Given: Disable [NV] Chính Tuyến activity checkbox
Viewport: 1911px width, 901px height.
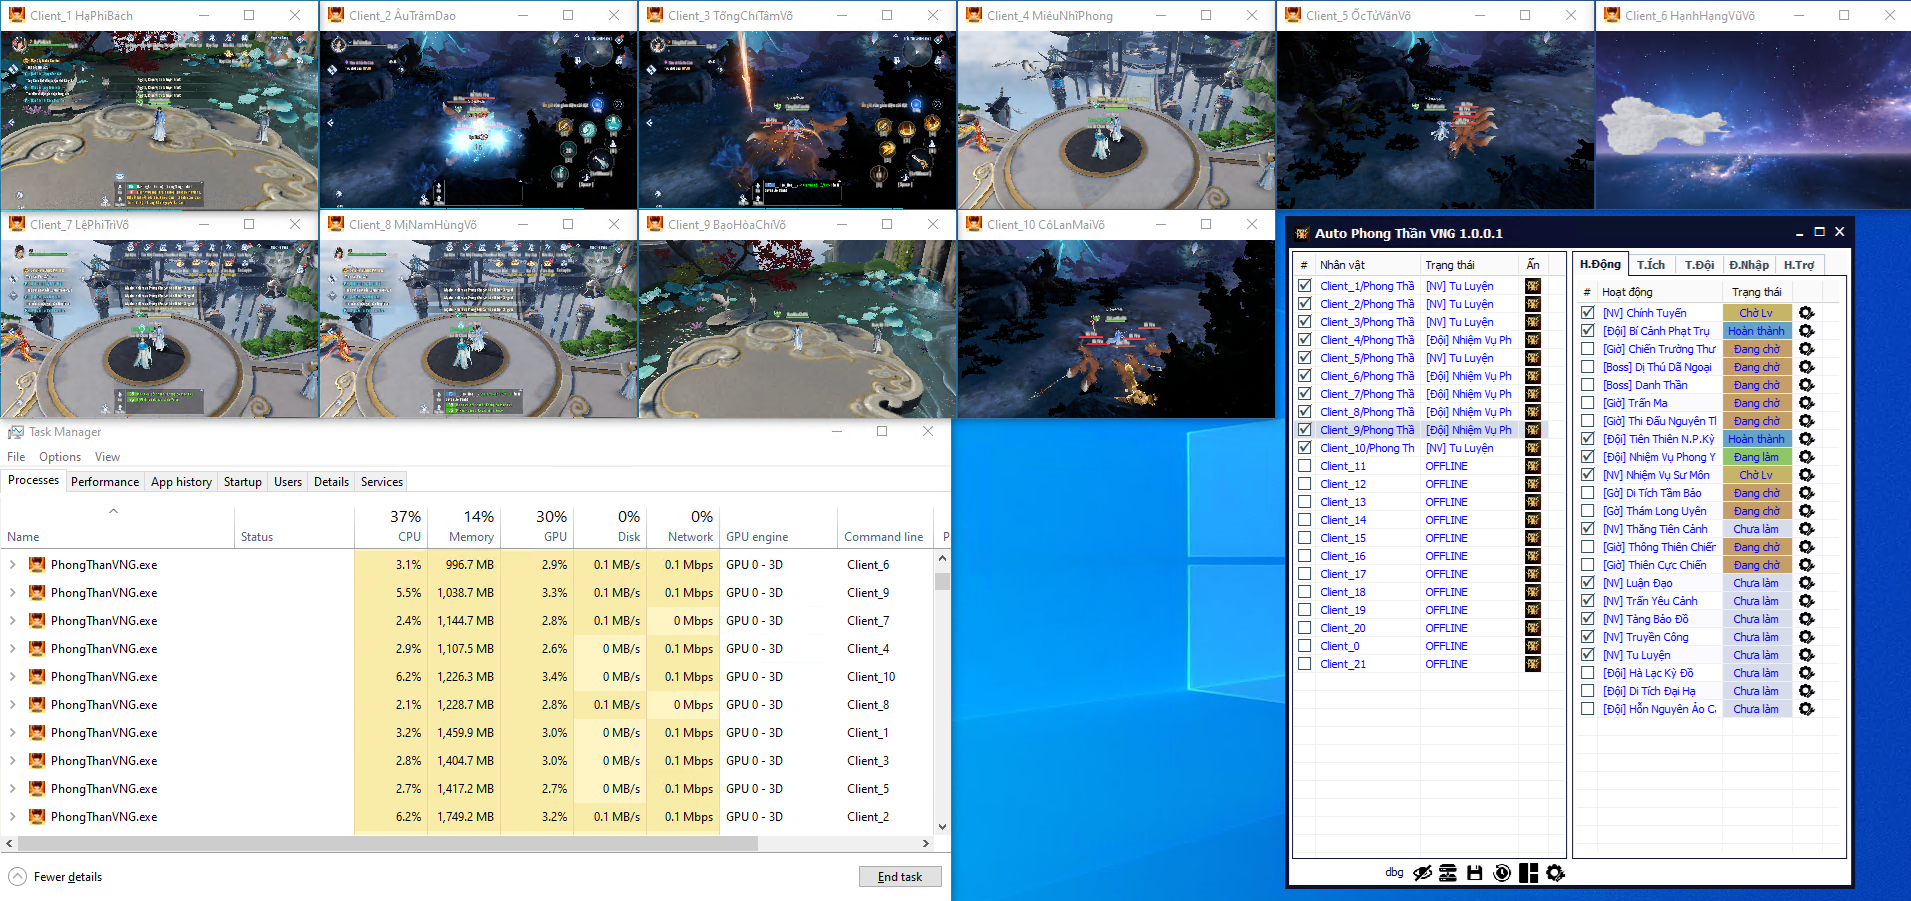Looking at the screenshot, I should (x=1588, y=313).
